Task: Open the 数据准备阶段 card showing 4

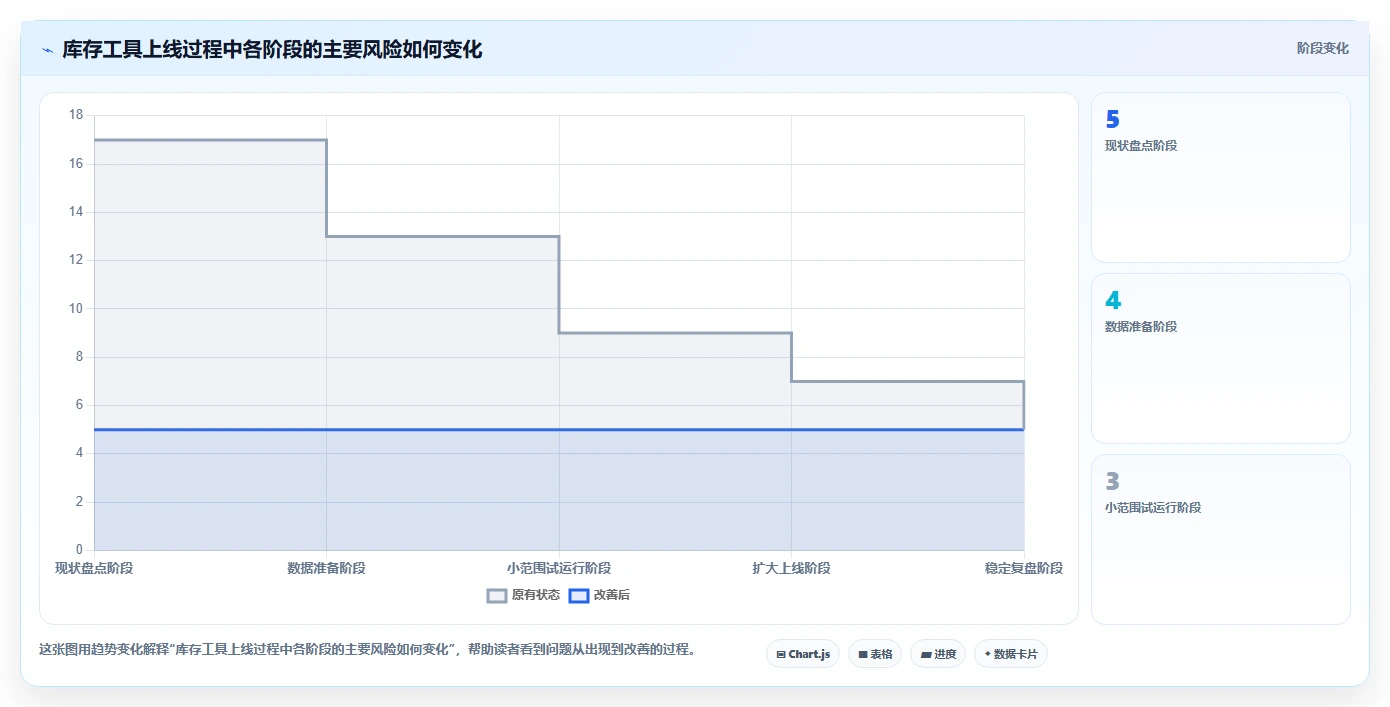Action: click(x=1221, y=358)
